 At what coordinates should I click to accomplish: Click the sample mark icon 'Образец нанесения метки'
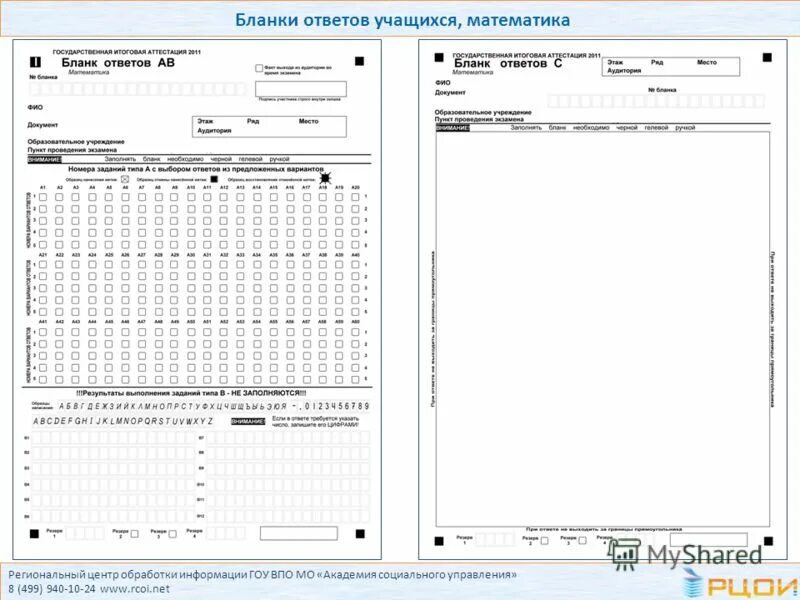(x=123, y=178)
